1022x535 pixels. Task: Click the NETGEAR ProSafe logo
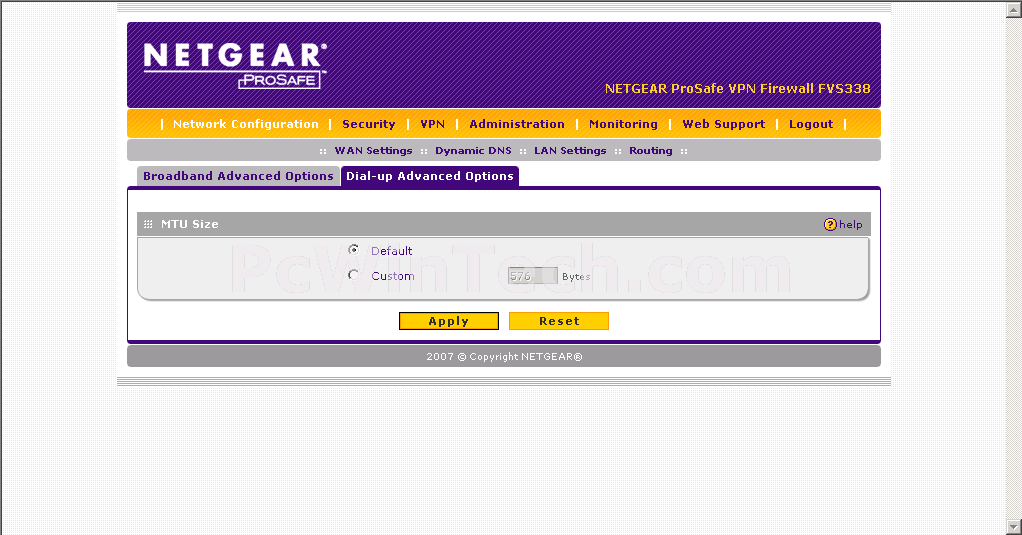click(235, 65)
